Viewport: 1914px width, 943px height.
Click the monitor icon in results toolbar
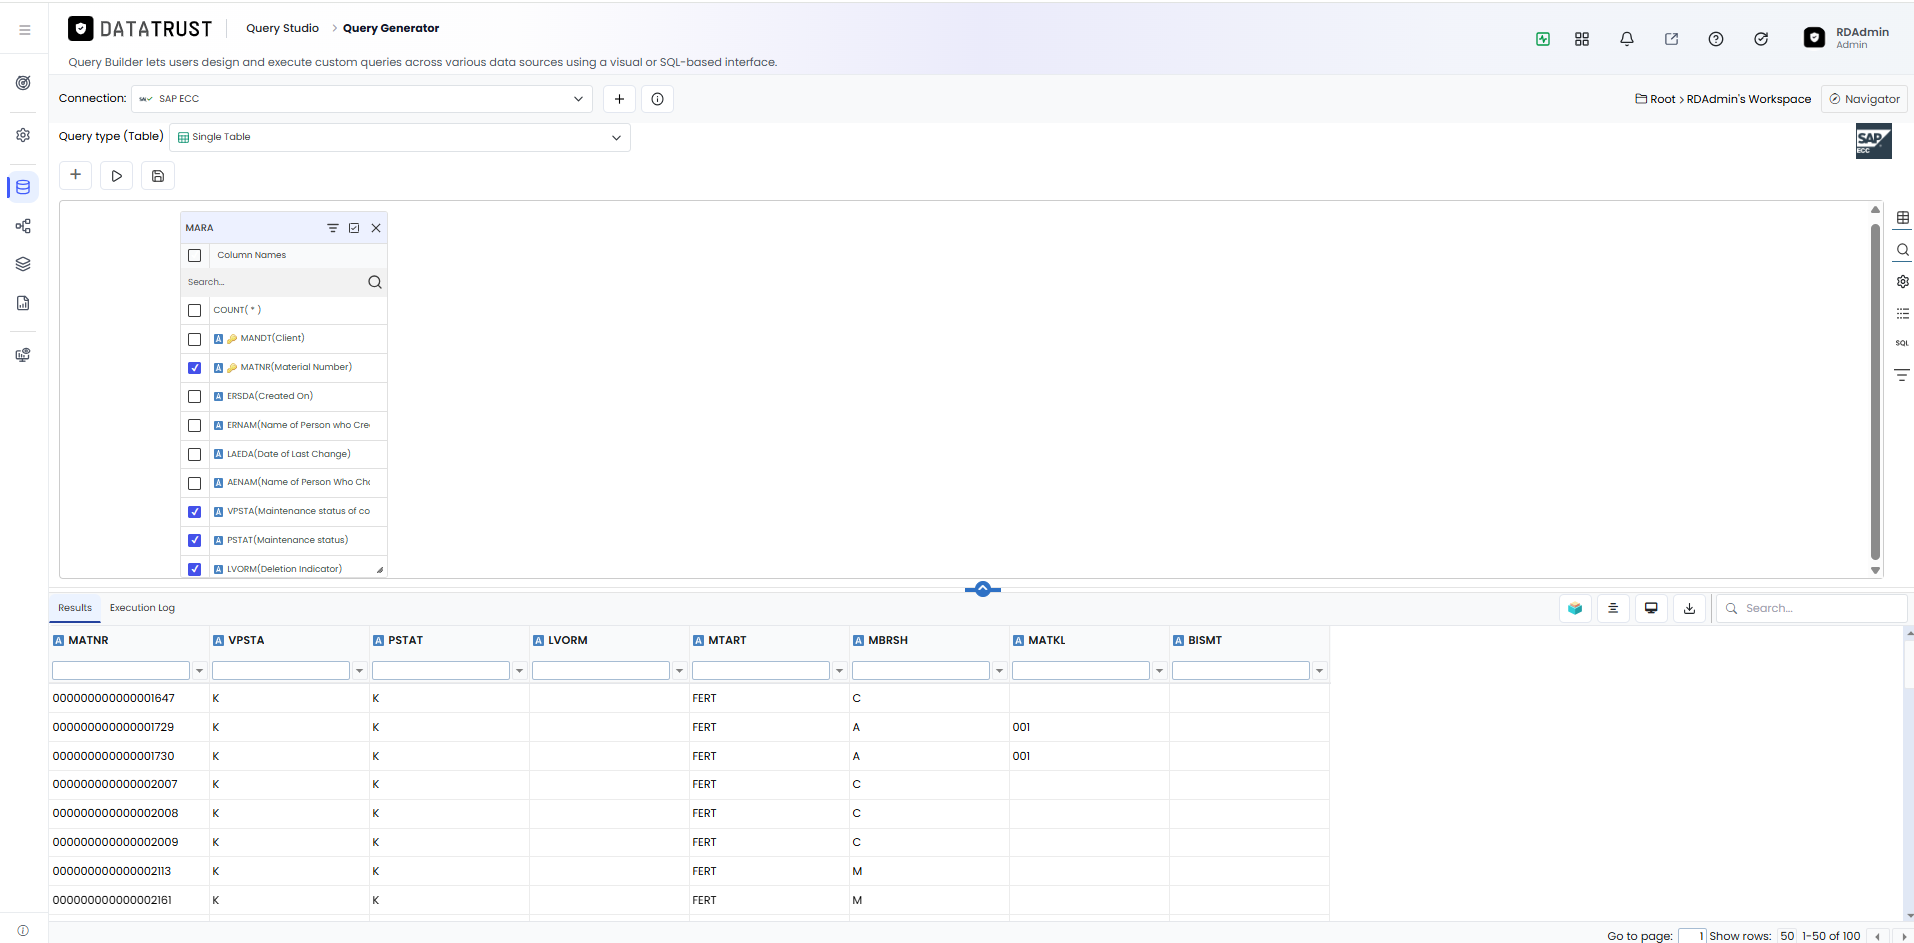point(1651,608)
